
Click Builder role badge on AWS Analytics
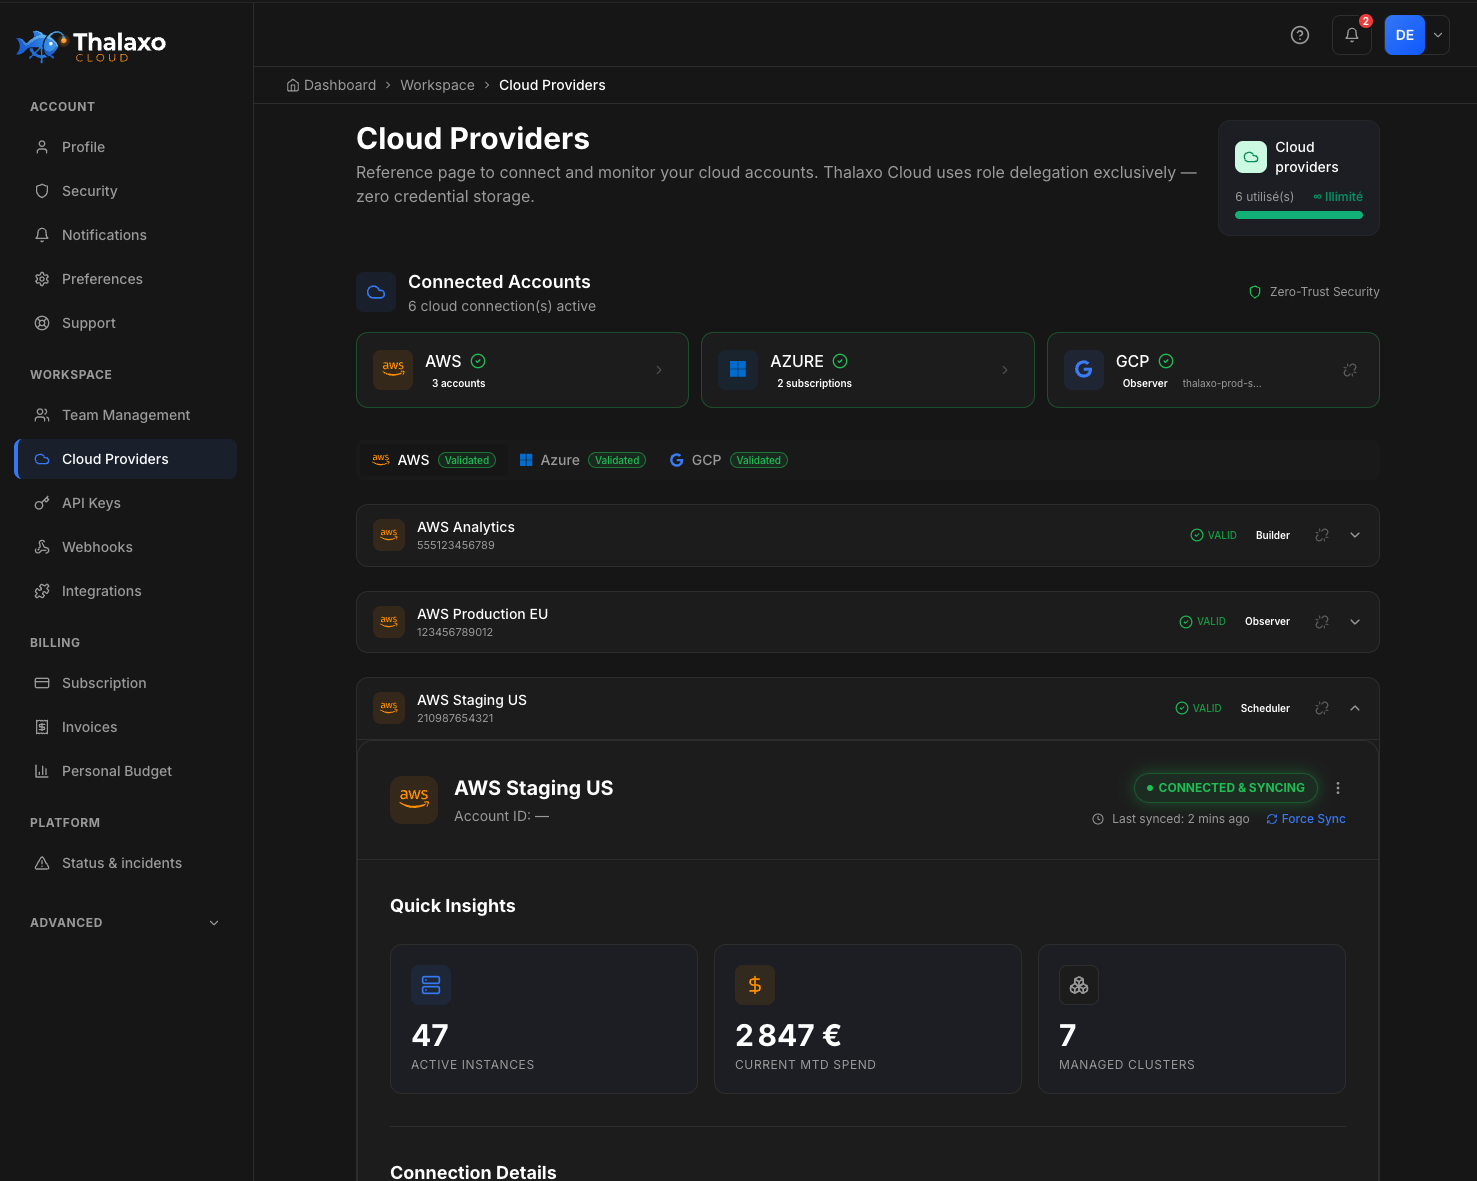click(x=1273, y=535)
